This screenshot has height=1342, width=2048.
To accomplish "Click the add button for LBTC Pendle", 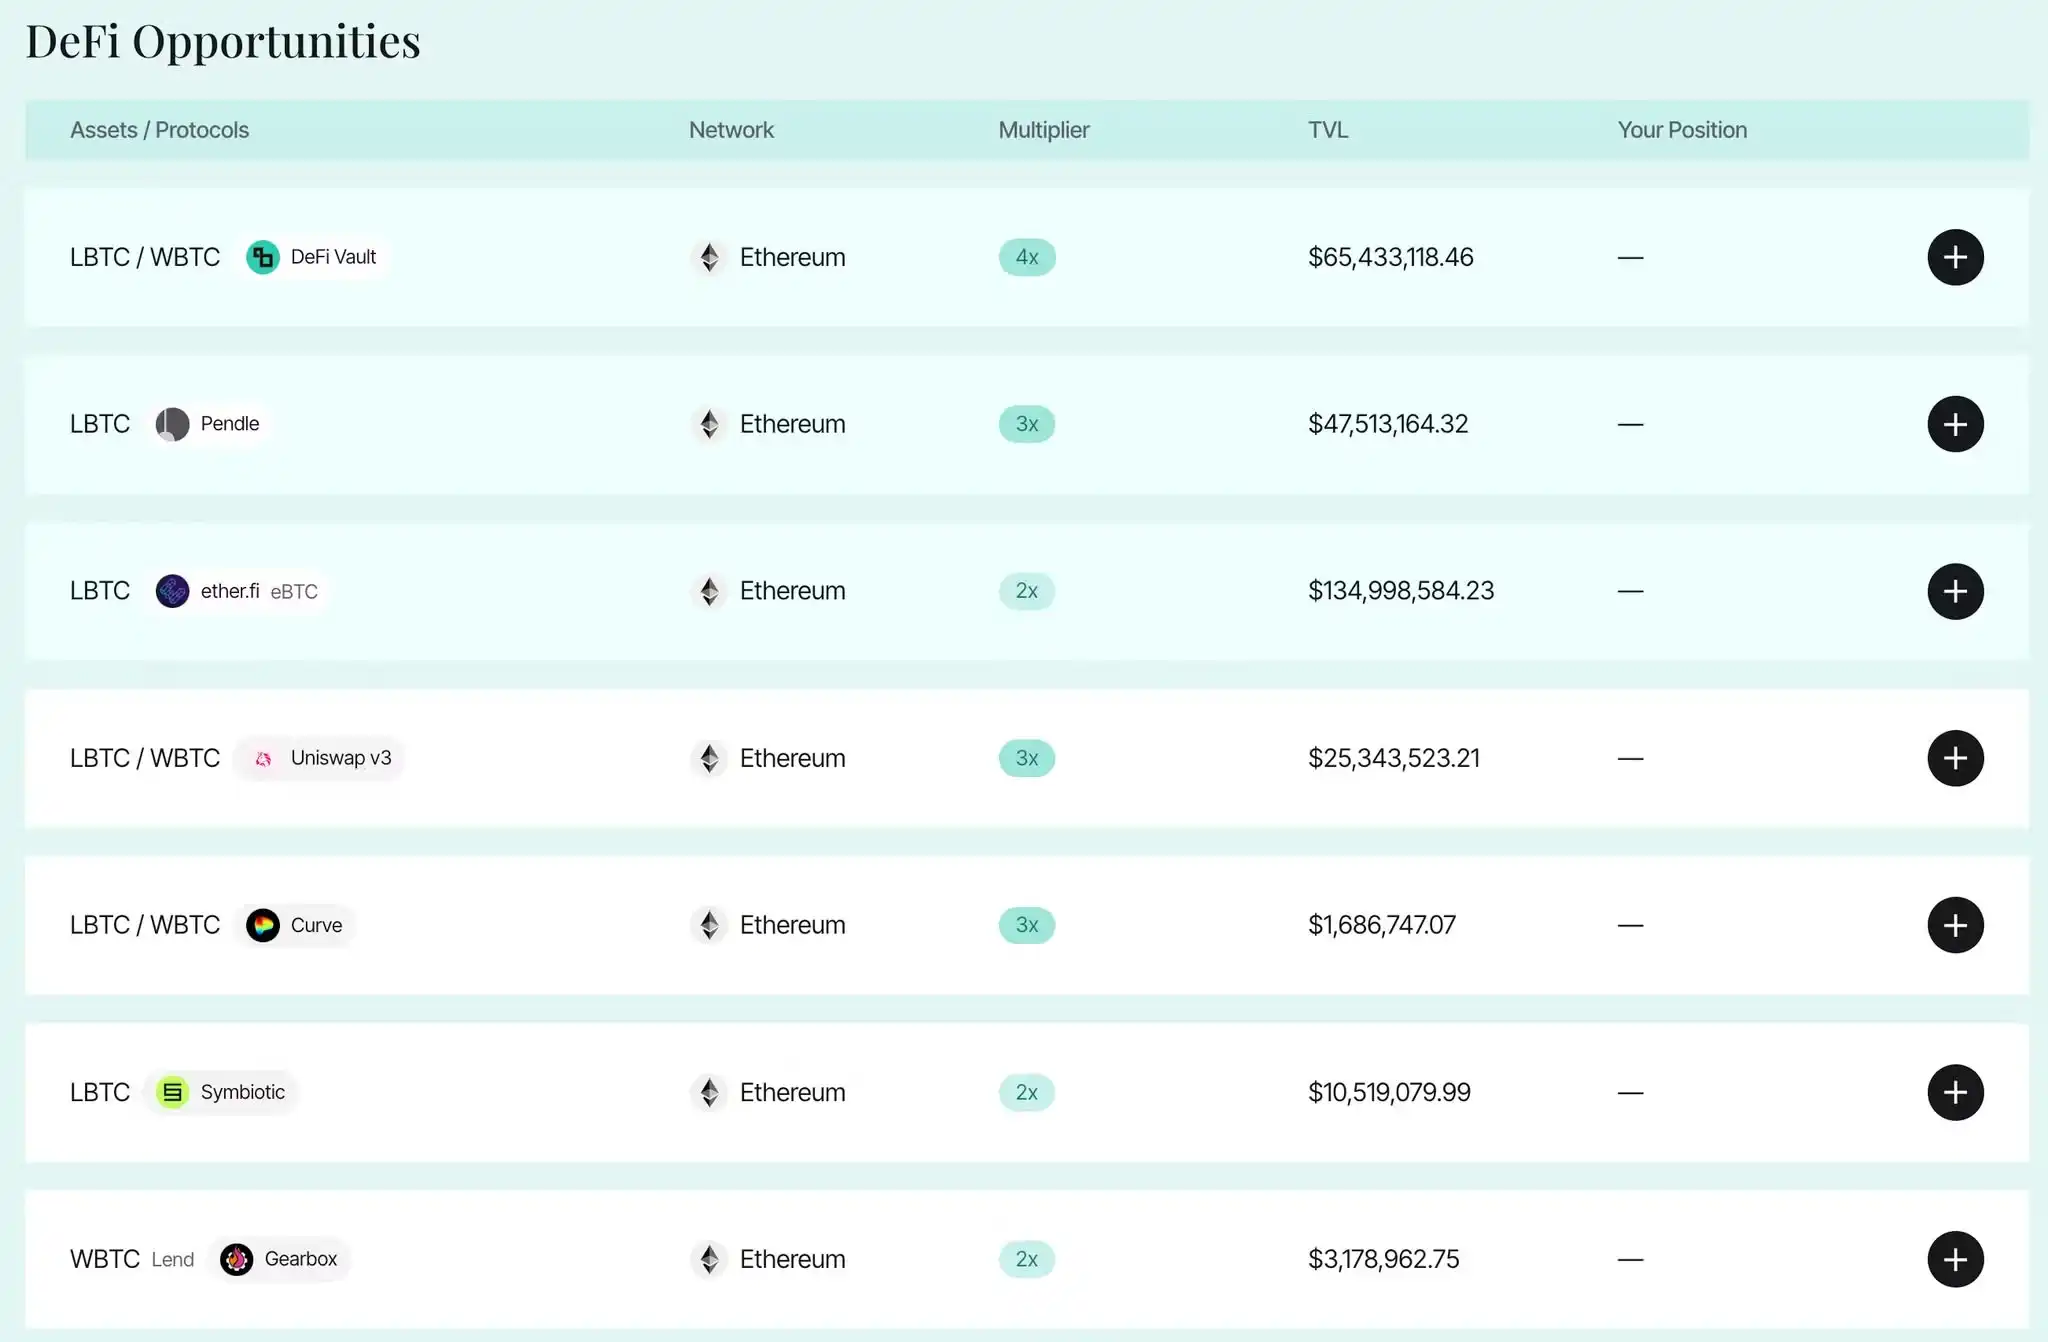I will click(1955, 424).
